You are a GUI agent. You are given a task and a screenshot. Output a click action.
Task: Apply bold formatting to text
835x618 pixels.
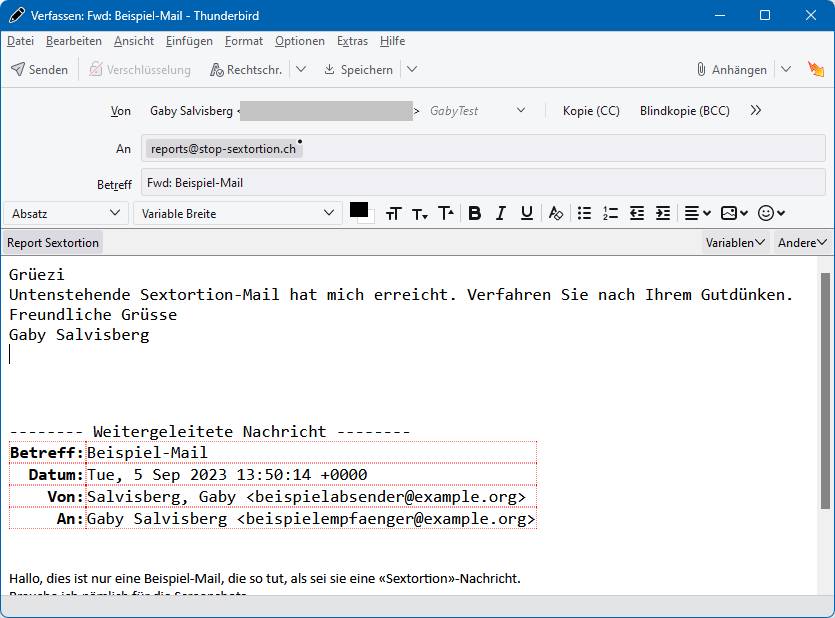point(475,213)
